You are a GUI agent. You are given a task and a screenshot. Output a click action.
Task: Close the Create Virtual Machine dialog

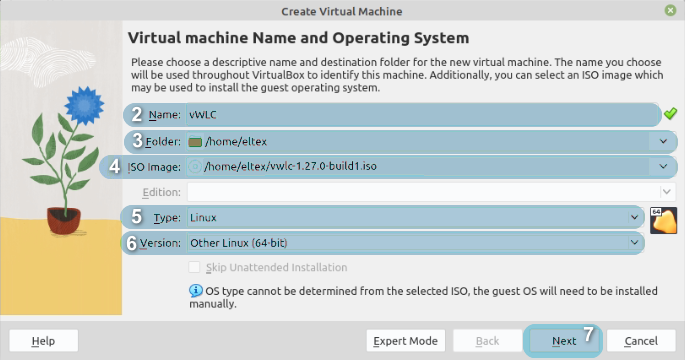(670, 10)
